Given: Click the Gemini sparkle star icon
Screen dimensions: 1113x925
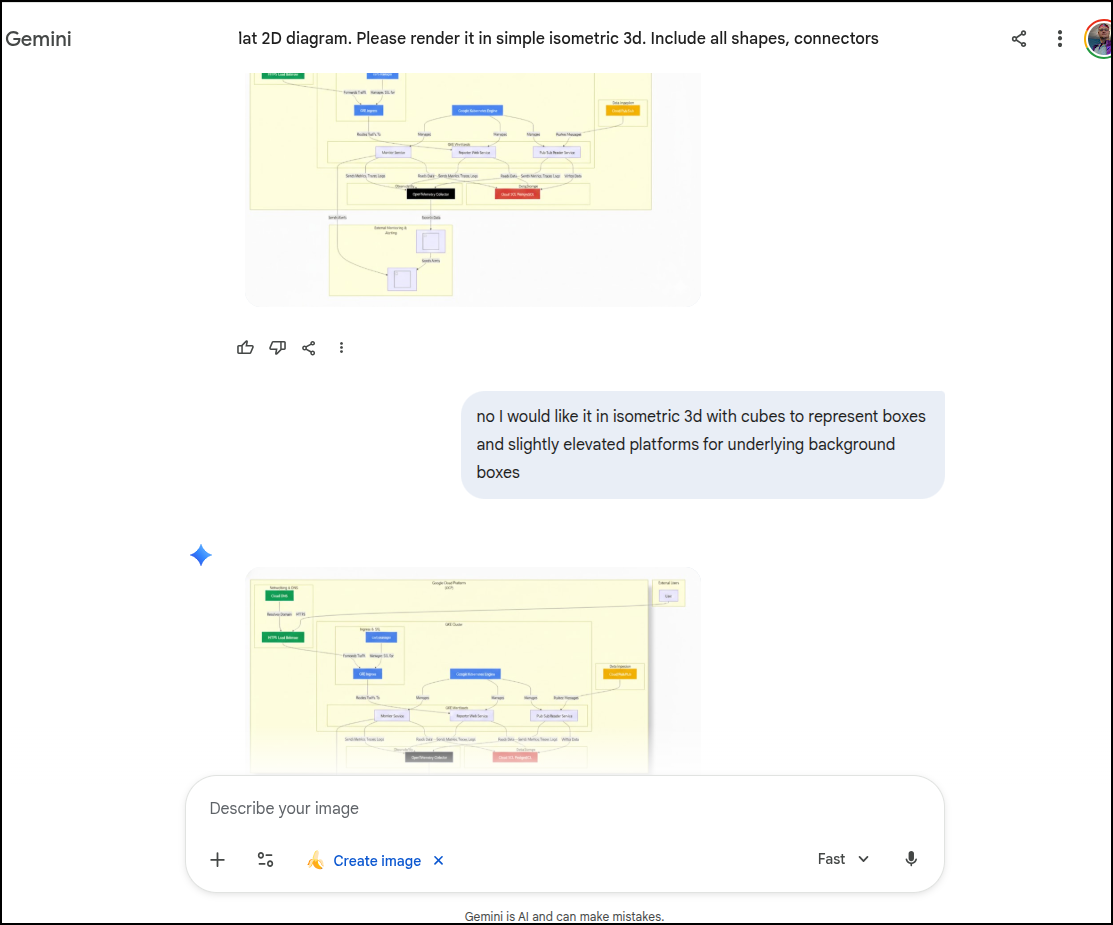Looking at the screenshot, I should tap(201, 556).
